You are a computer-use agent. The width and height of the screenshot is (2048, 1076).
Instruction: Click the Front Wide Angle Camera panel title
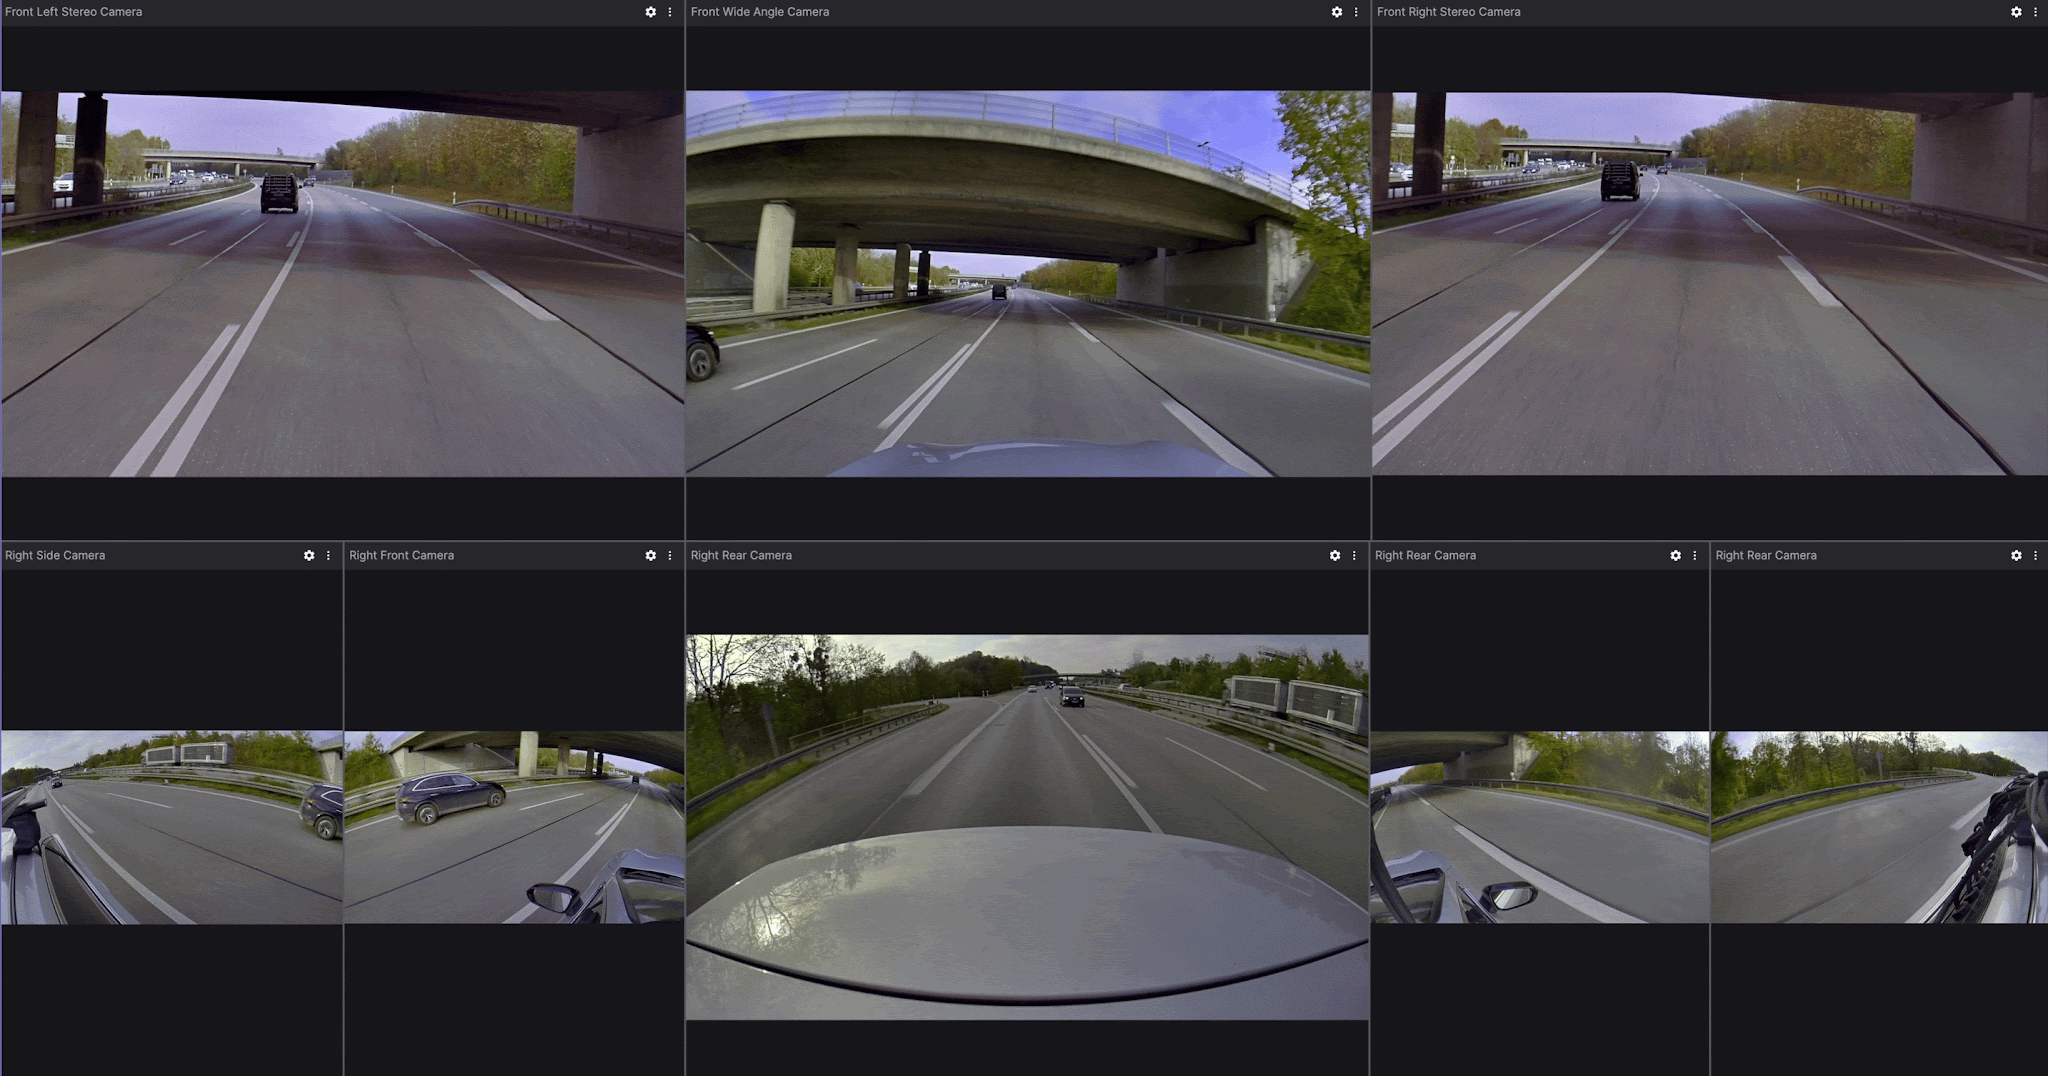point(759,12)
